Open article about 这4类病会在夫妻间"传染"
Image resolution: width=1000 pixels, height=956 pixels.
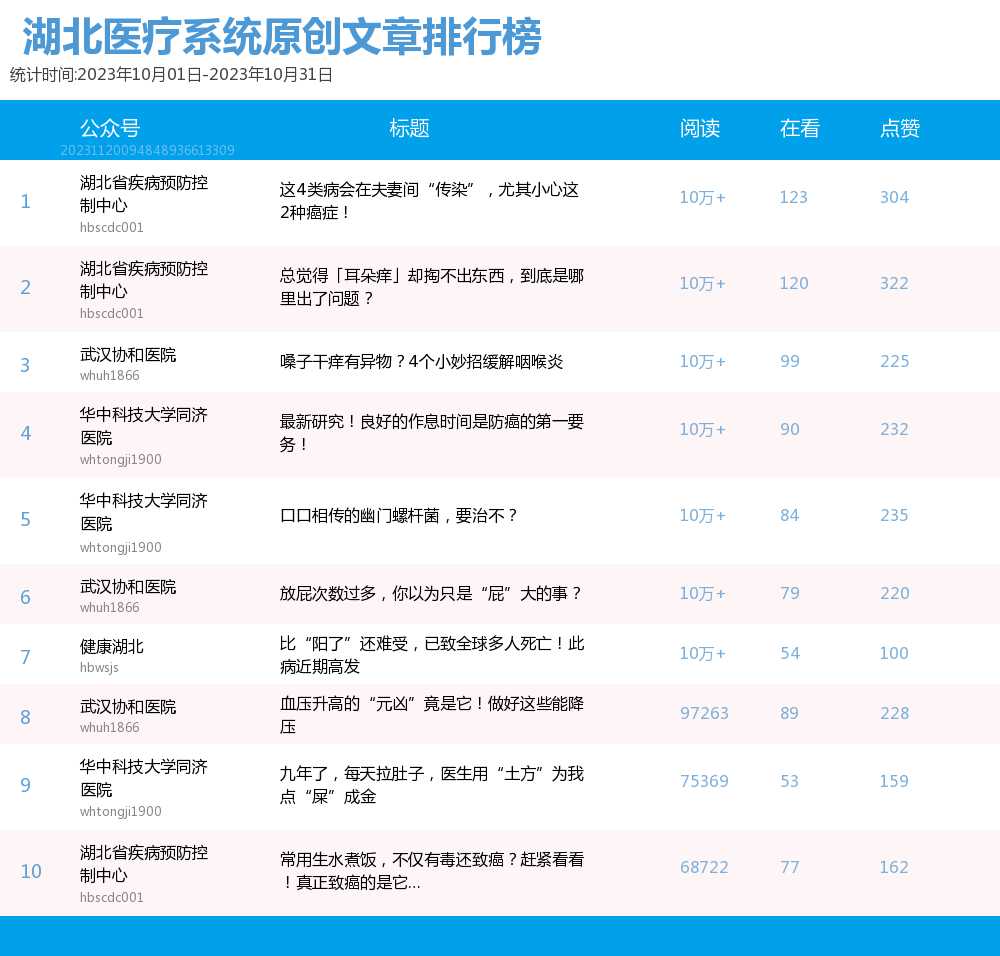click(x=430, y=201)
